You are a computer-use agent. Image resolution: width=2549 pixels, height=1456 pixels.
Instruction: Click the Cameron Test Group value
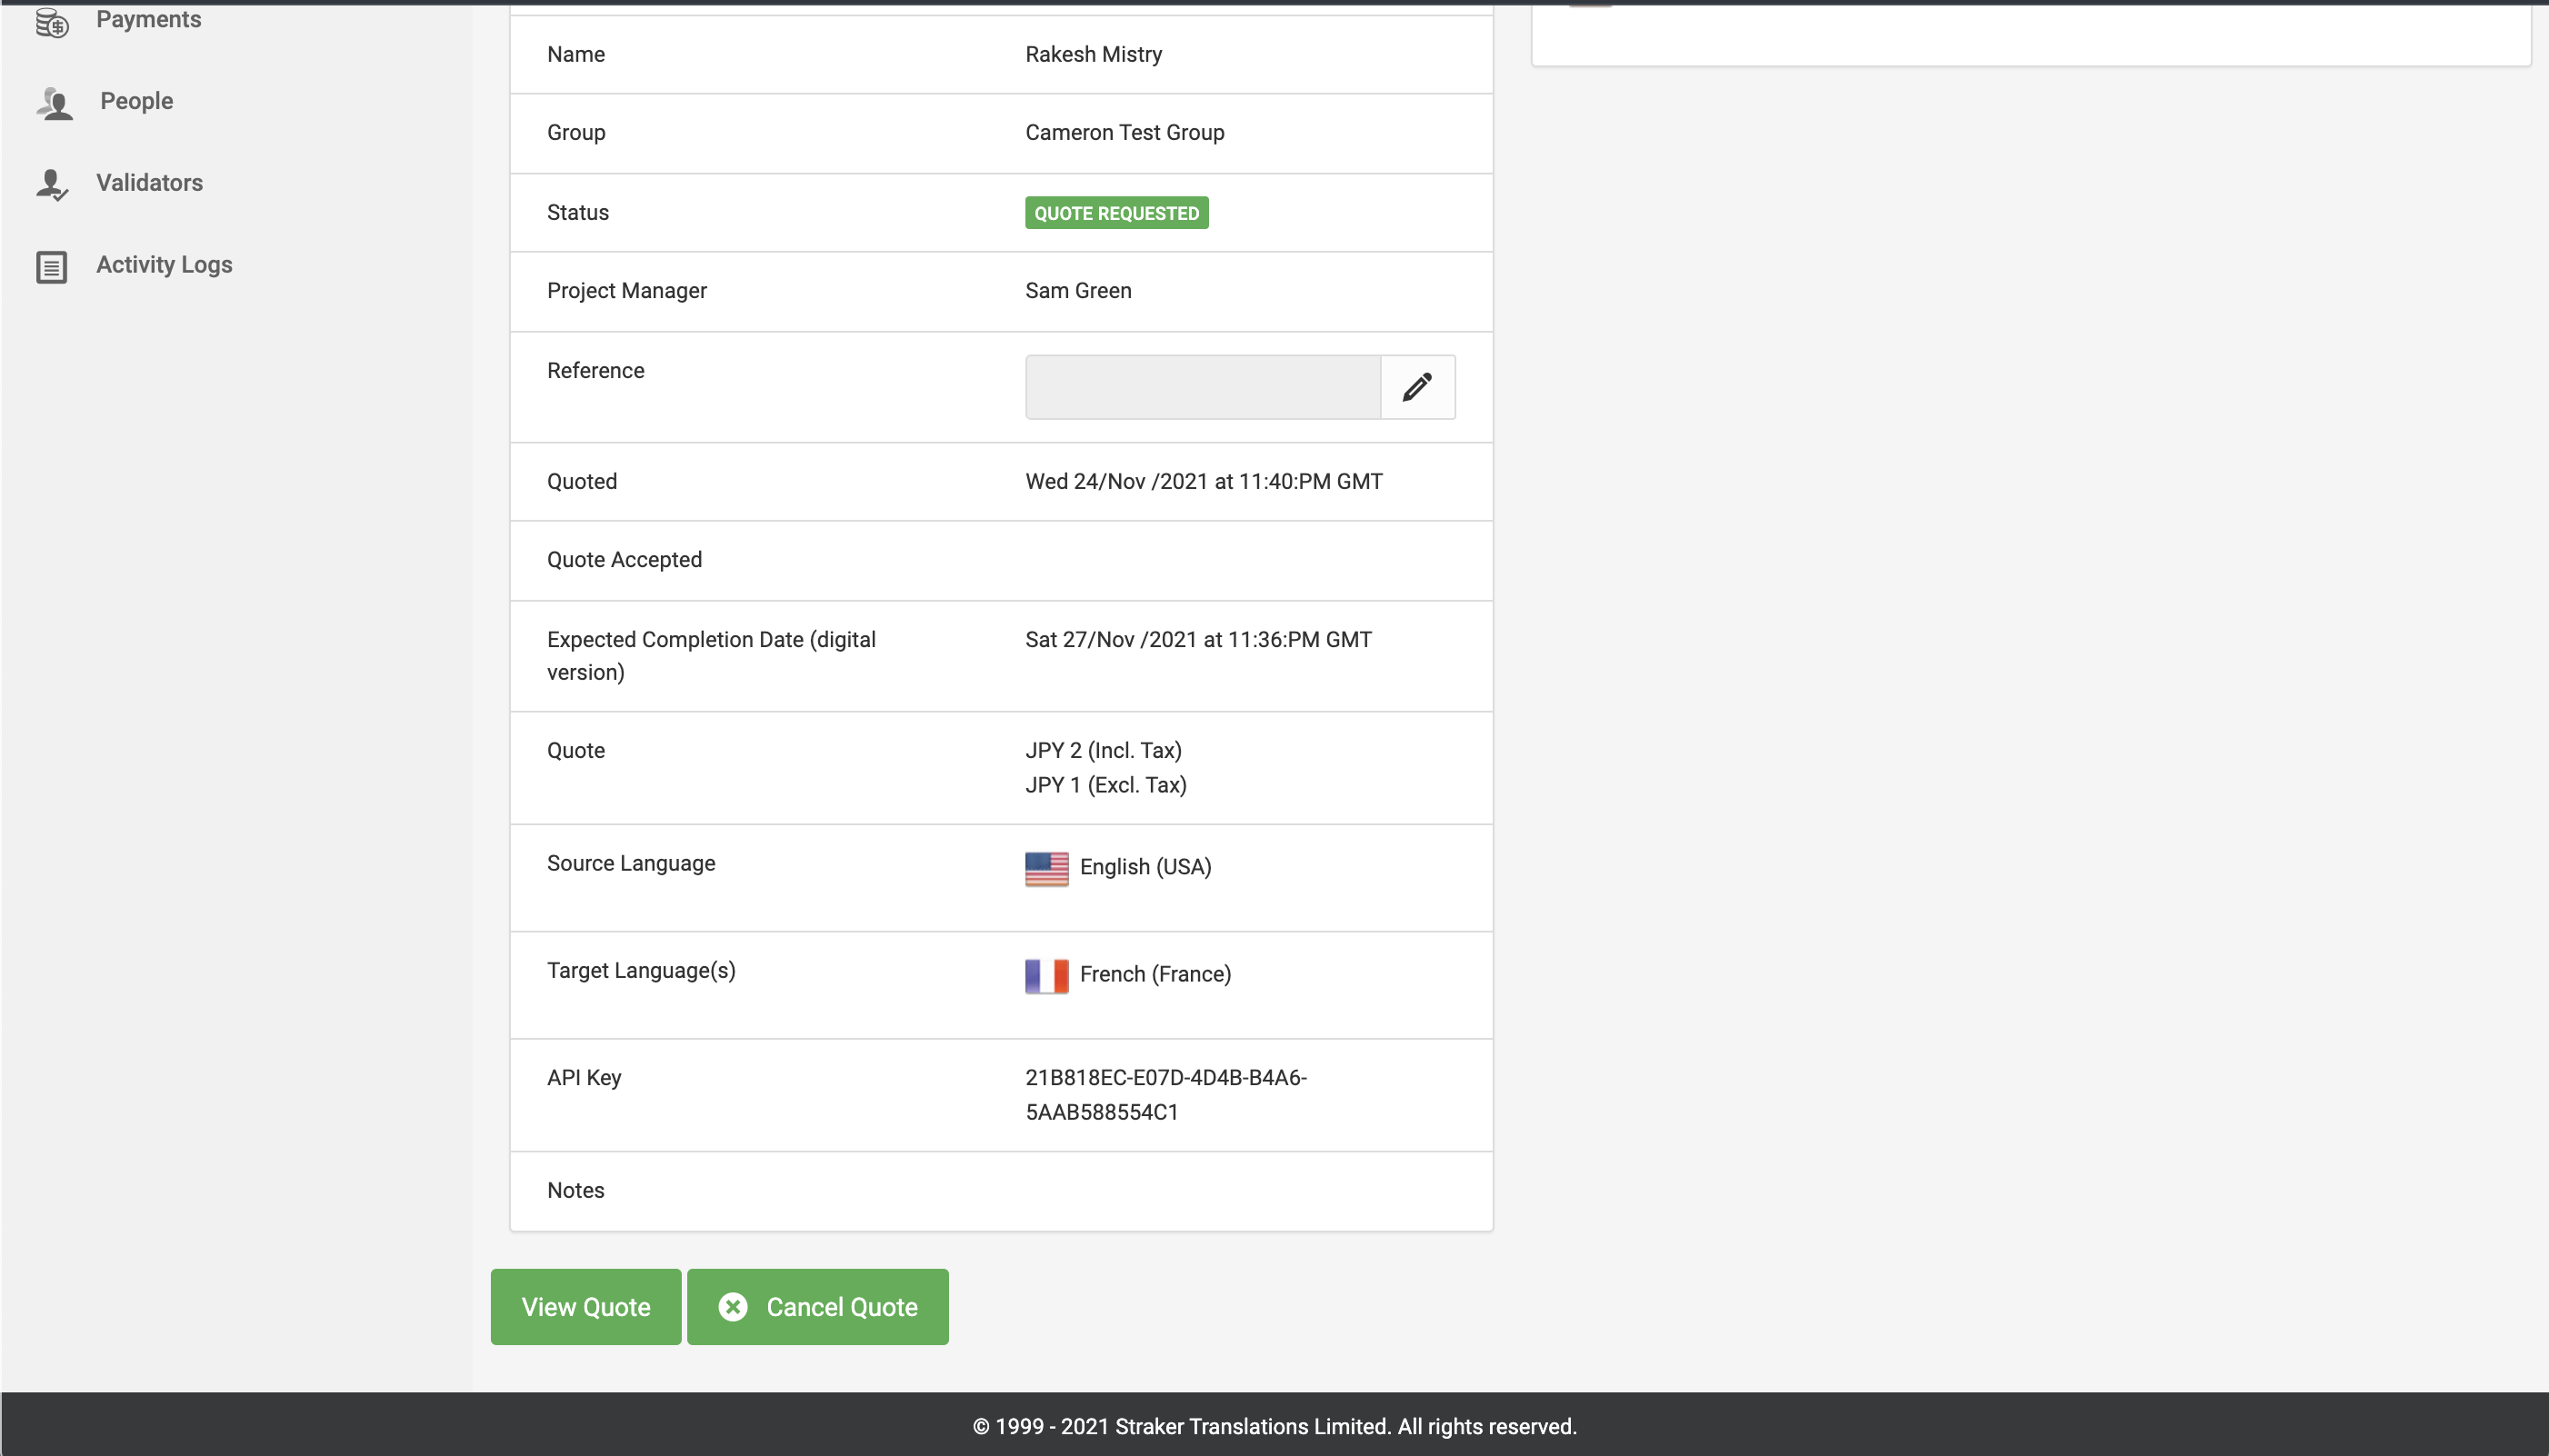click(1124, 133)
